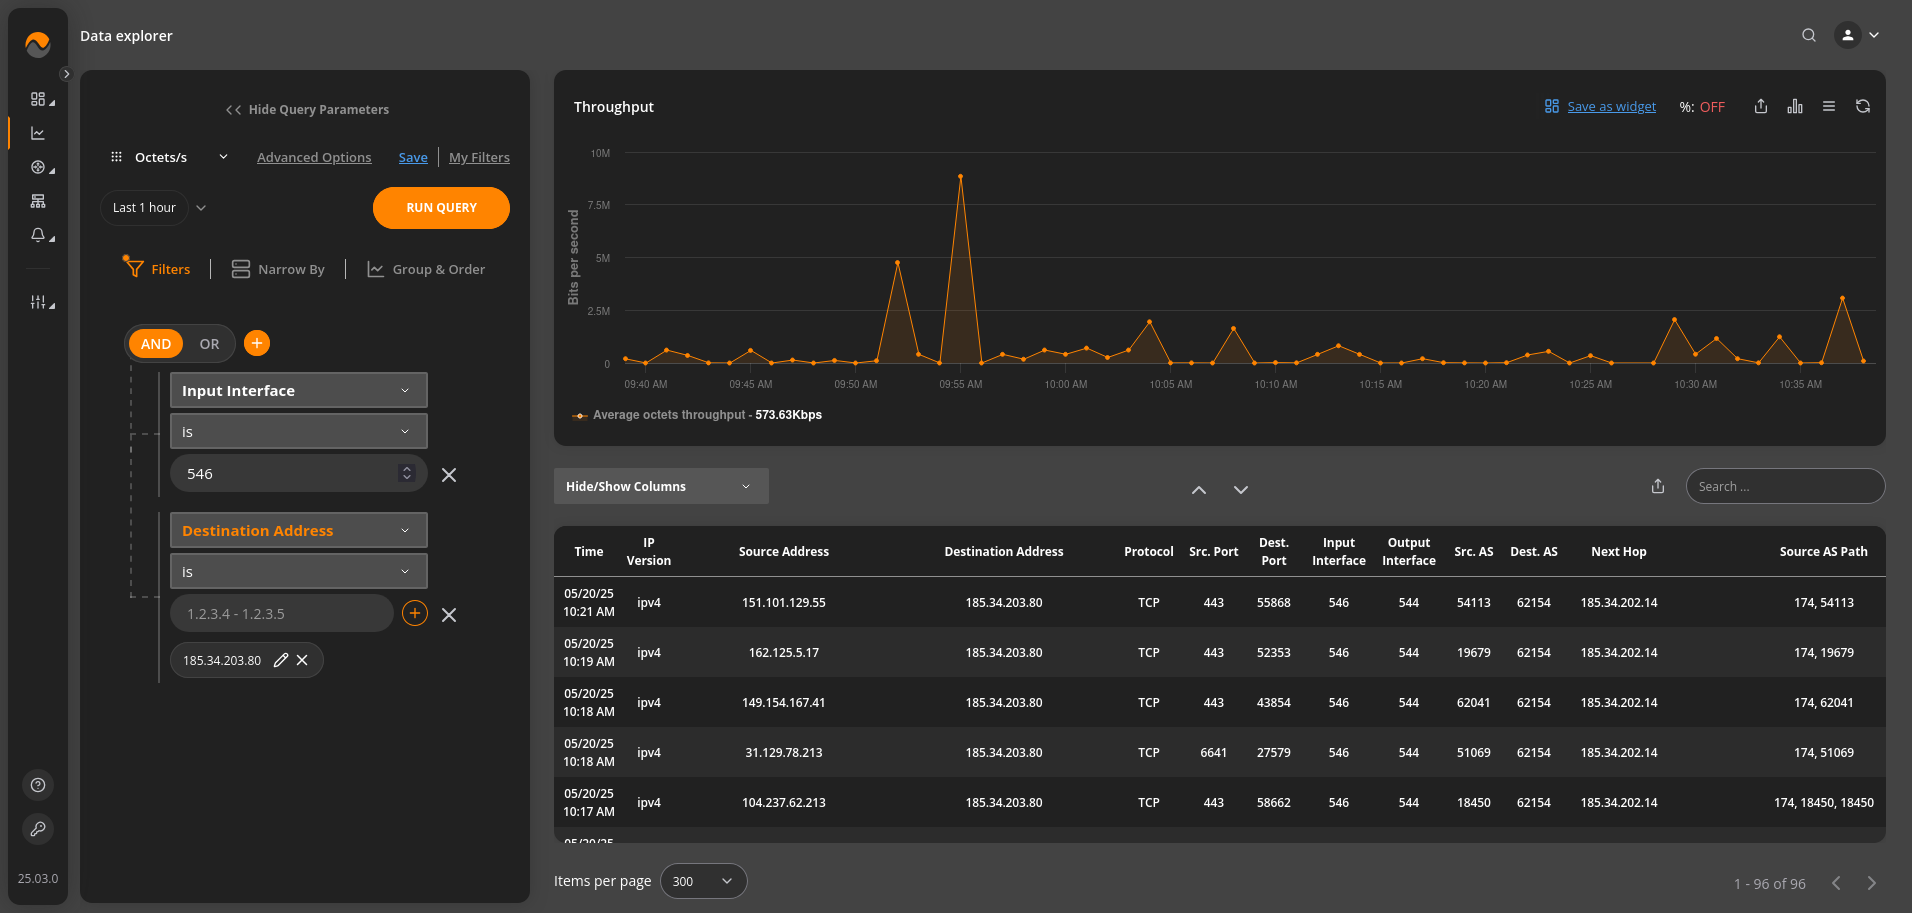
Task: Switch filter logic to OR
Action: 209,344
